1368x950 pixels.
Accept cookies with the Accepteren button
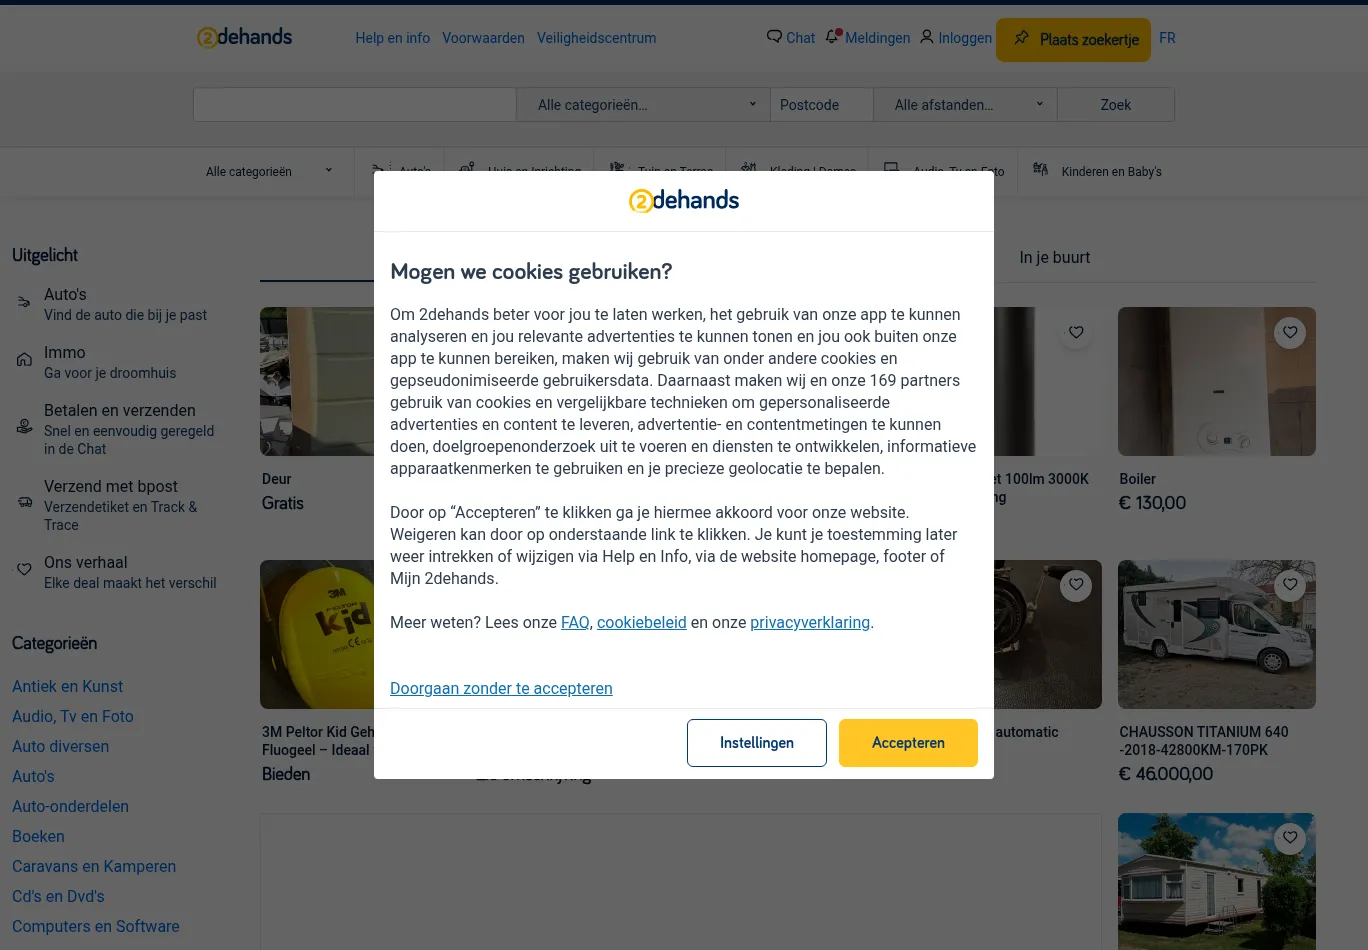coord(908,743)
